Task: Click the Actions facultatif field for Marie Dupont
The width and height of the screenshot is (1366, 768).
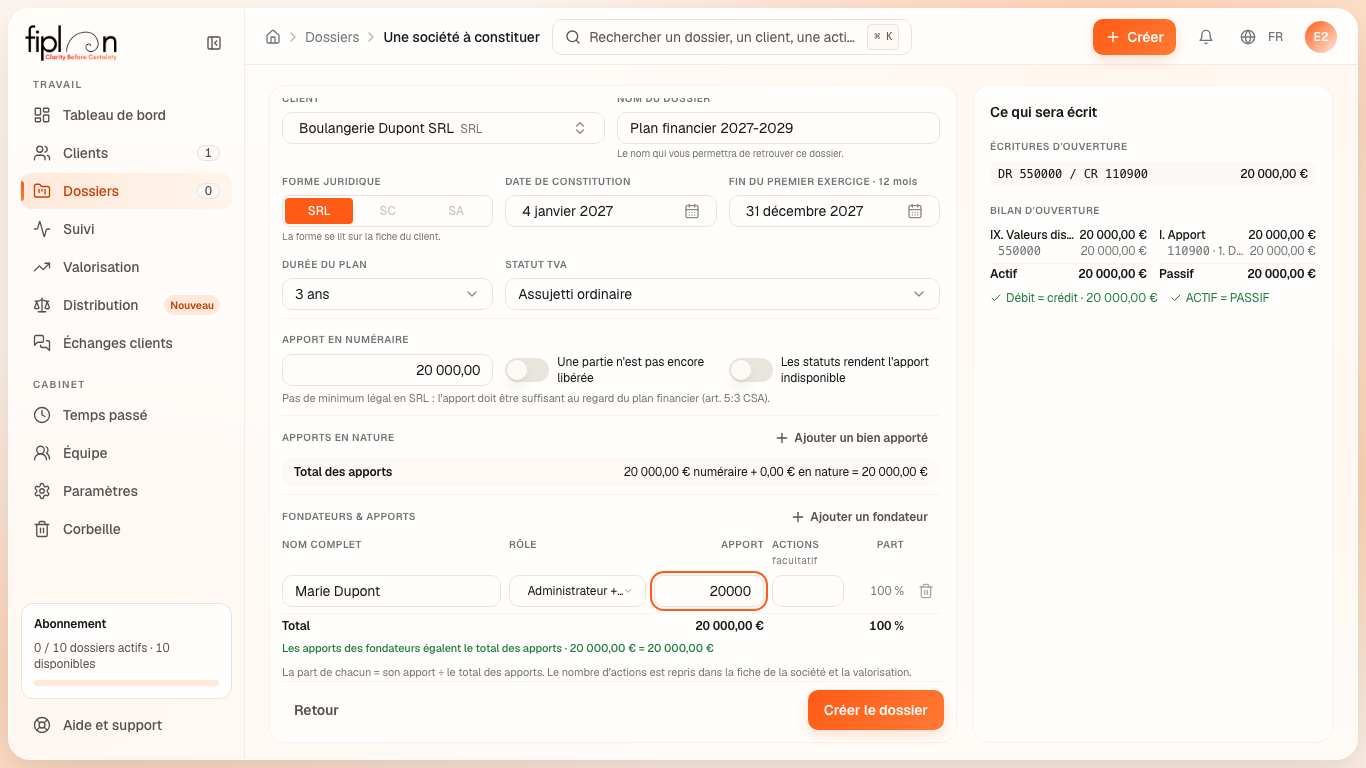Action: pos(808,591)
